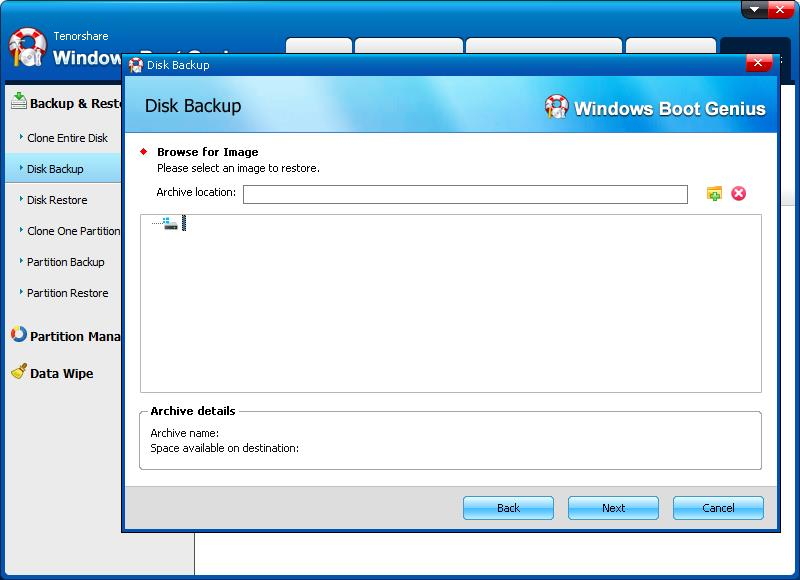
Task: Select Disk Backup in the sidebar
Action: coord(63,169)
